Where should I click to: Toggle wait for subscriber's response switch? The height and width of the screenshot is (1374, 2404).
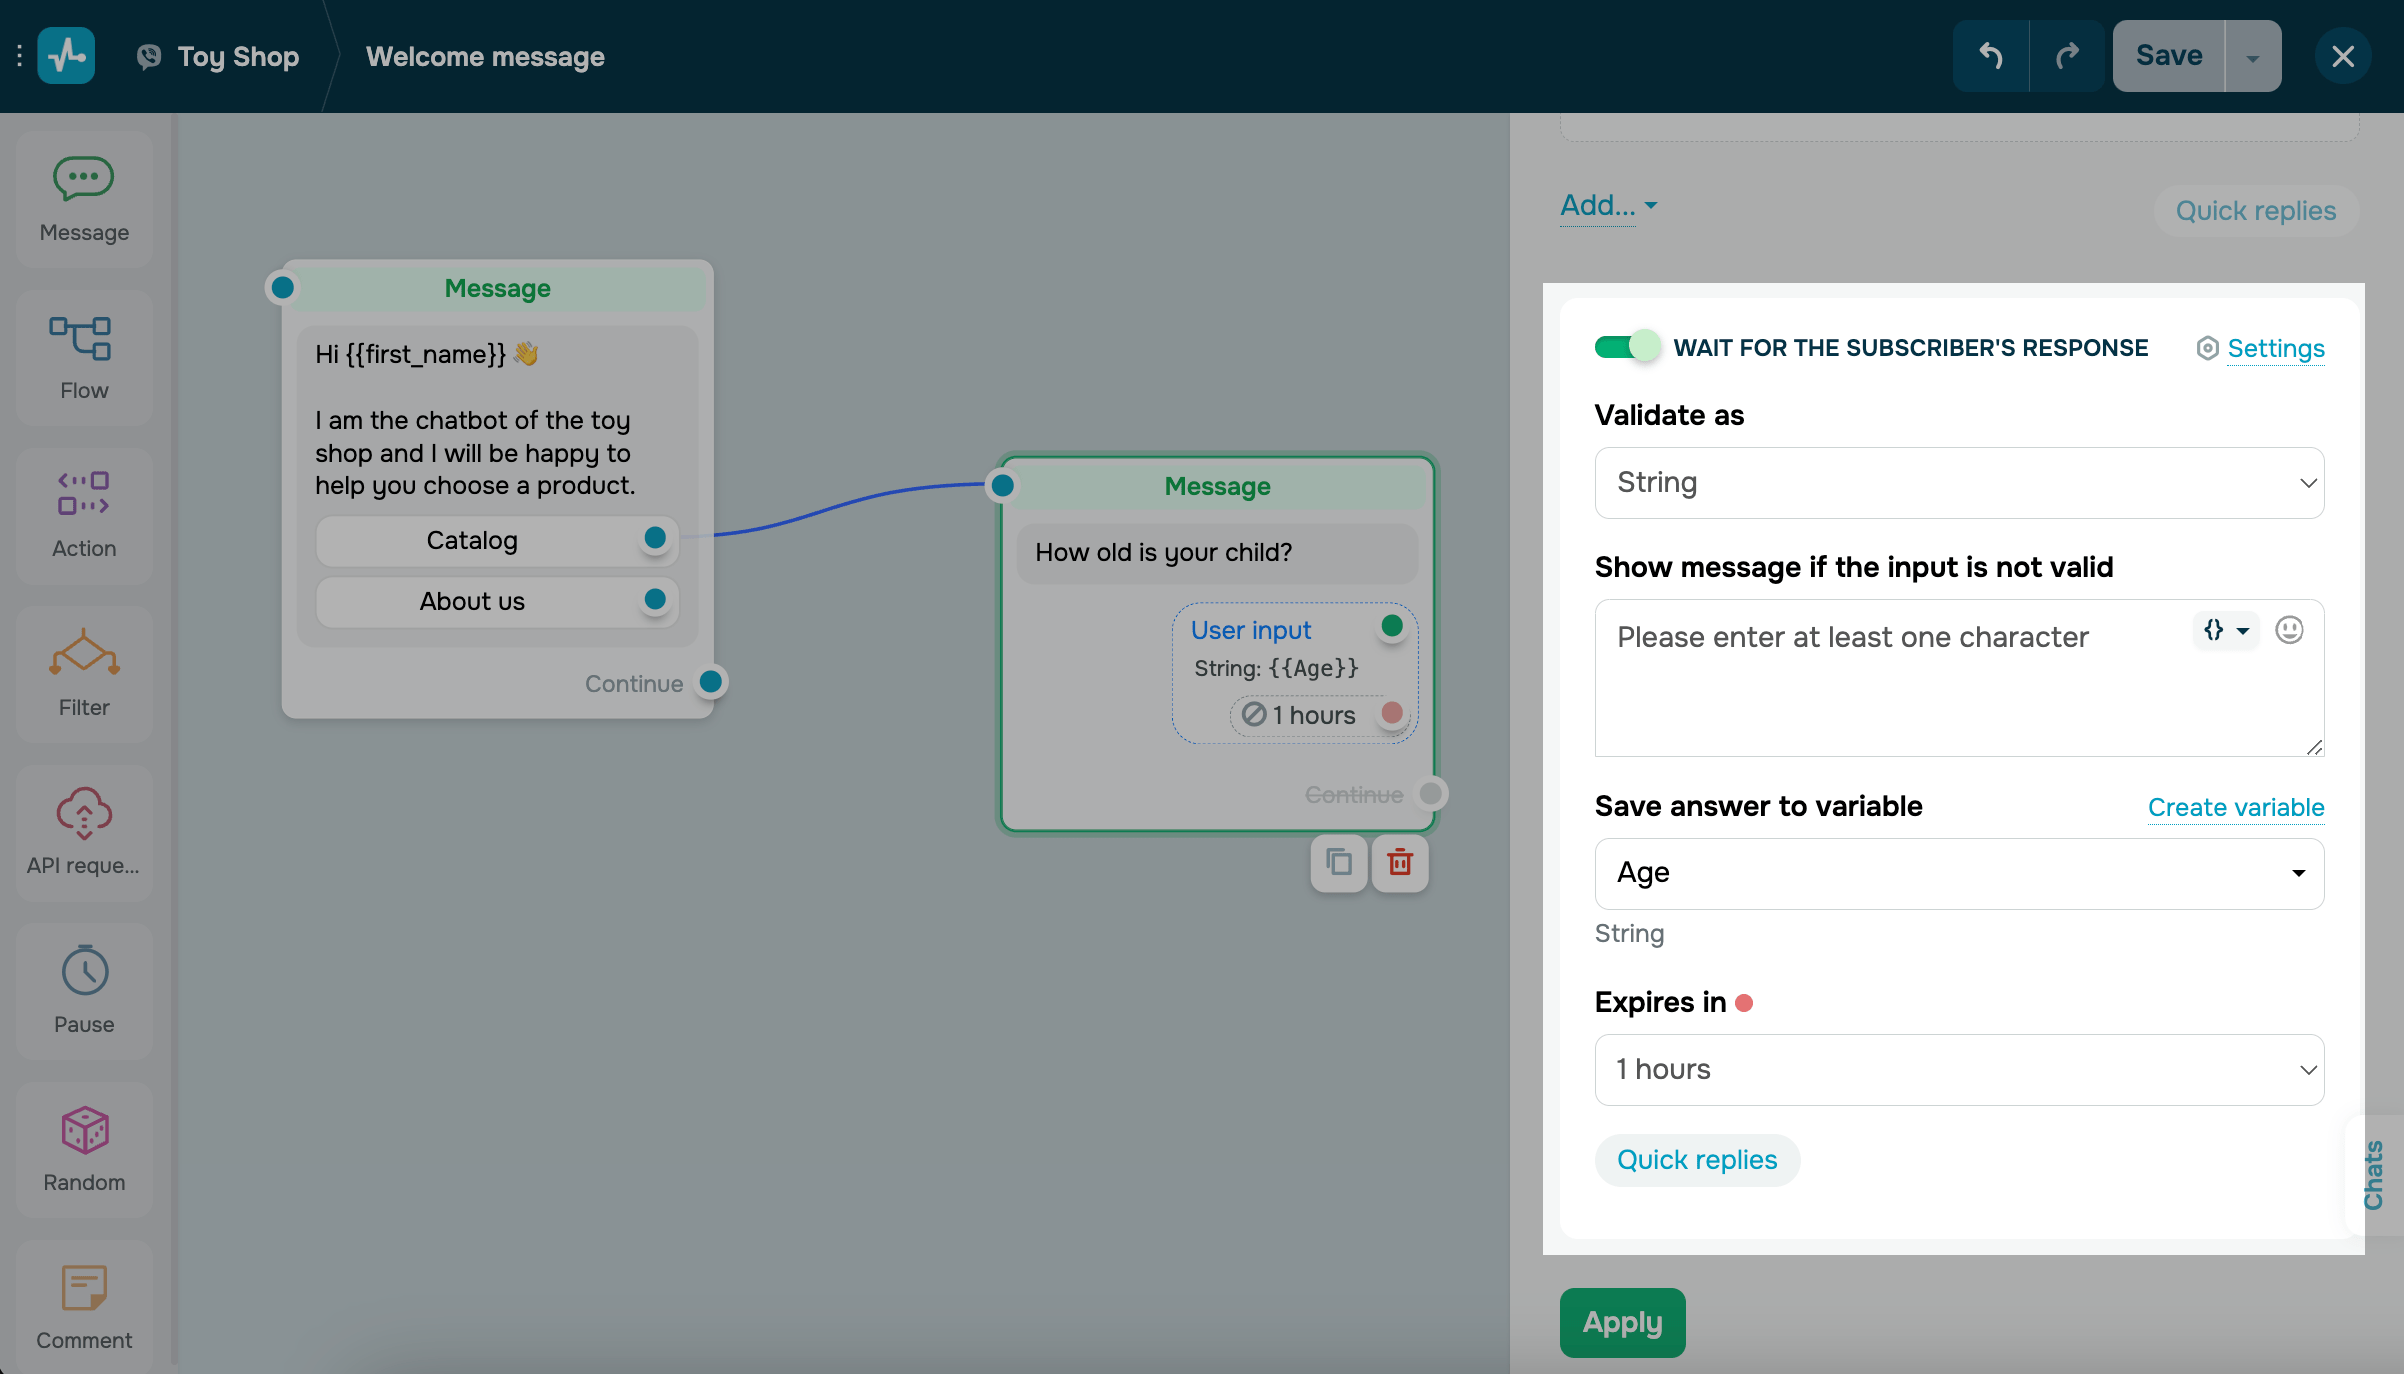(1626, 347)
